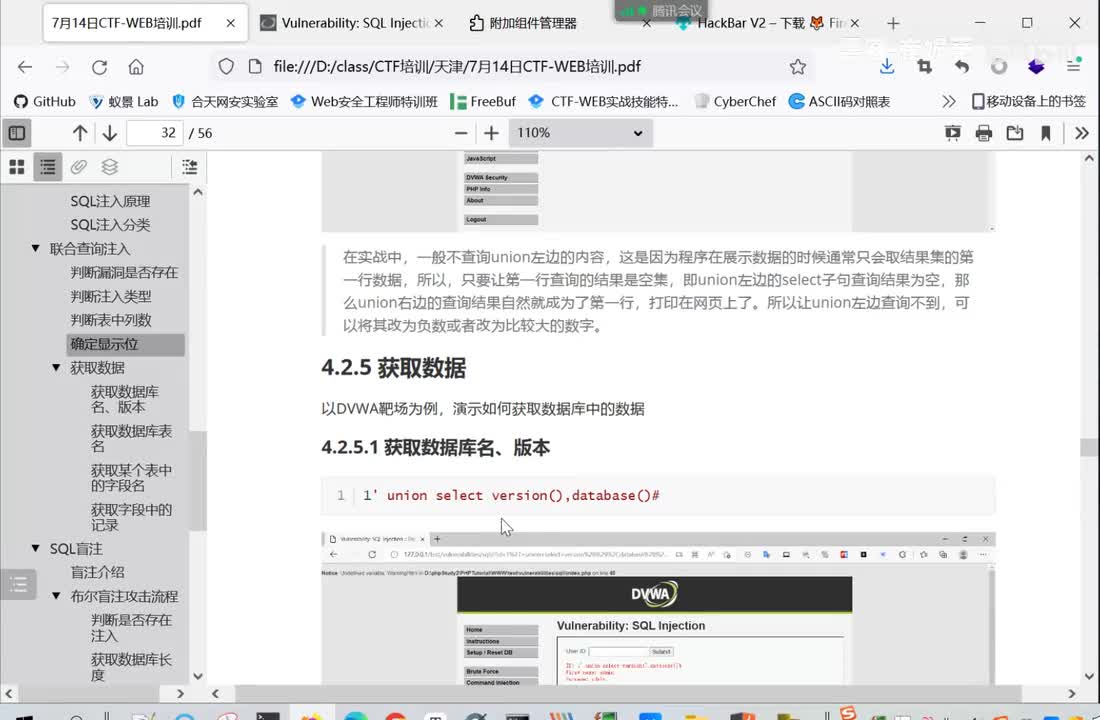1100x720 pixels.
Task: Zoom in with plus button
Action: pos(491,133)
